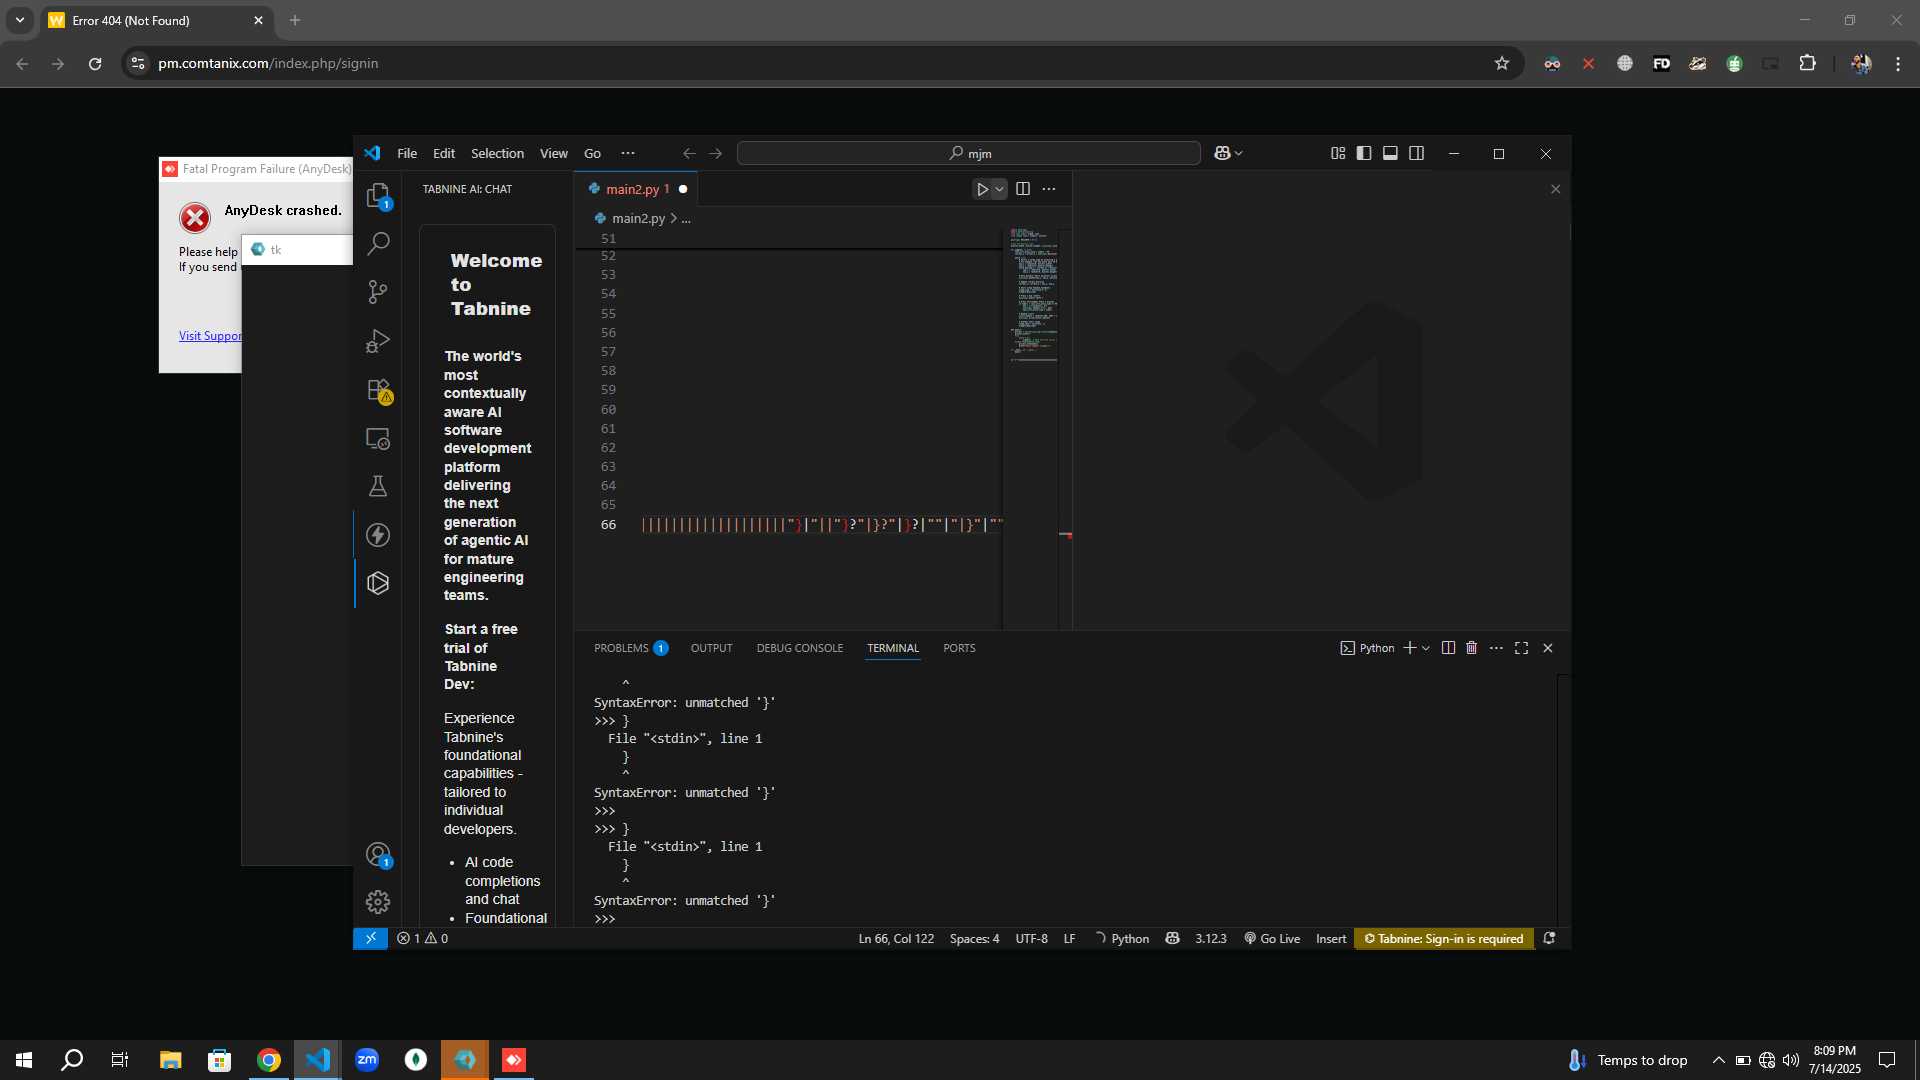Viewport: 1920px width, 1080px height.
Task: Switch to the PORTS tab
Action: tap(959, 648)
